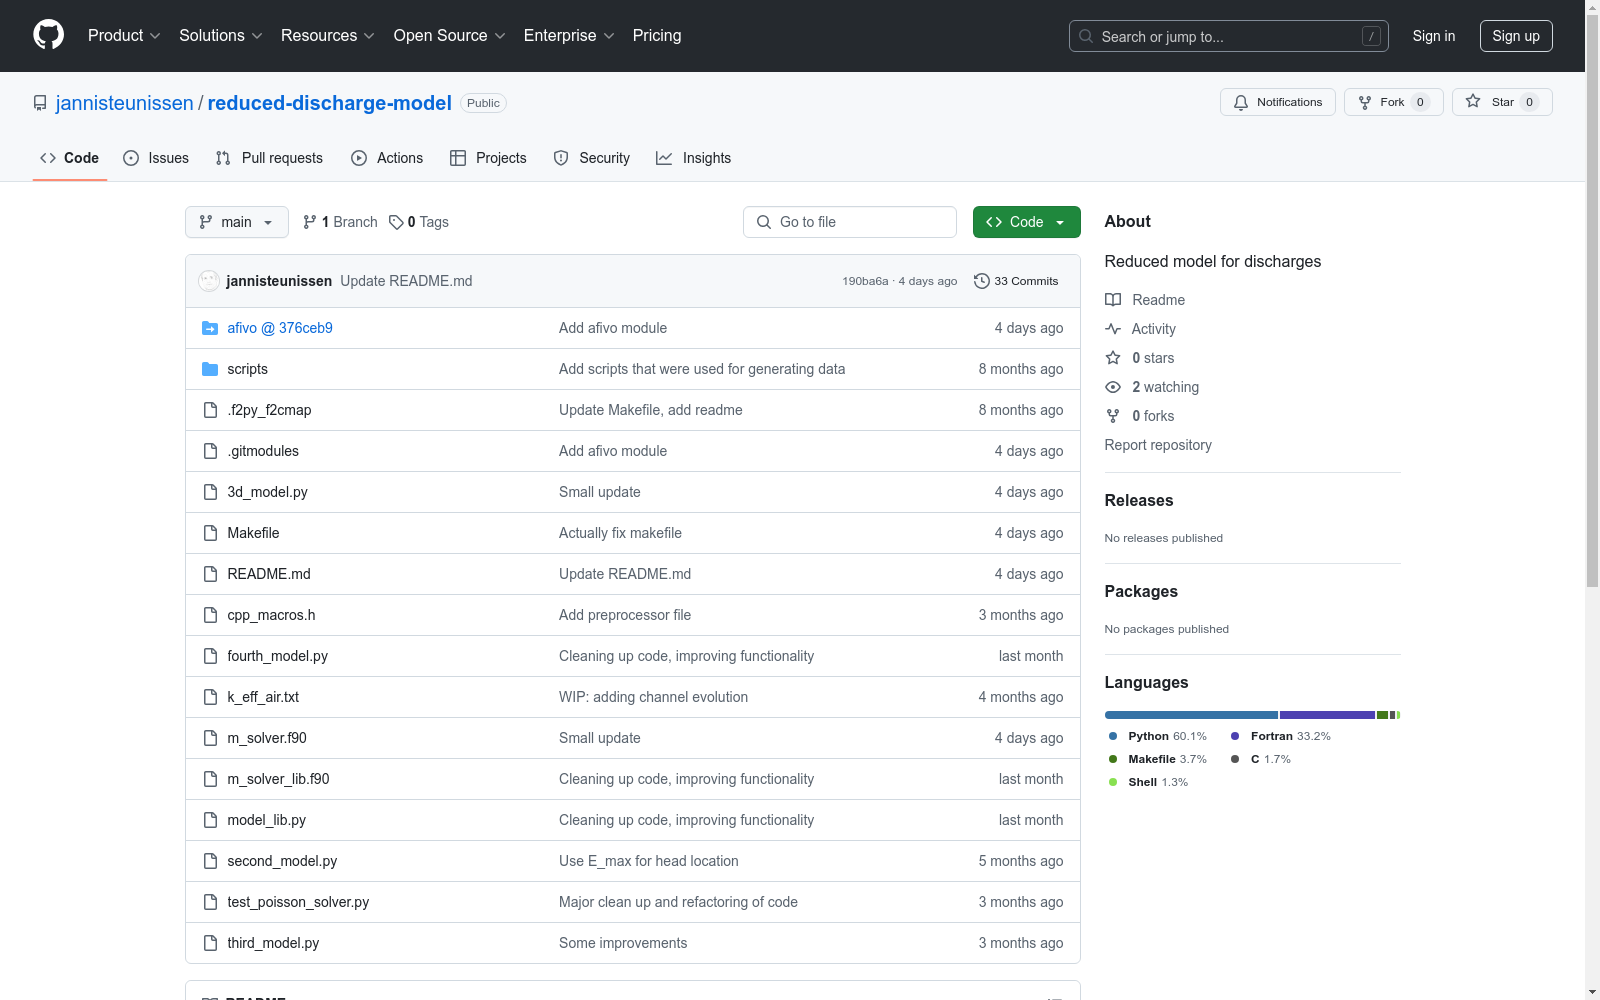This screenshot has width=1600, height=1000.
Task: Click Report repository link
Action: (1158, 445)
